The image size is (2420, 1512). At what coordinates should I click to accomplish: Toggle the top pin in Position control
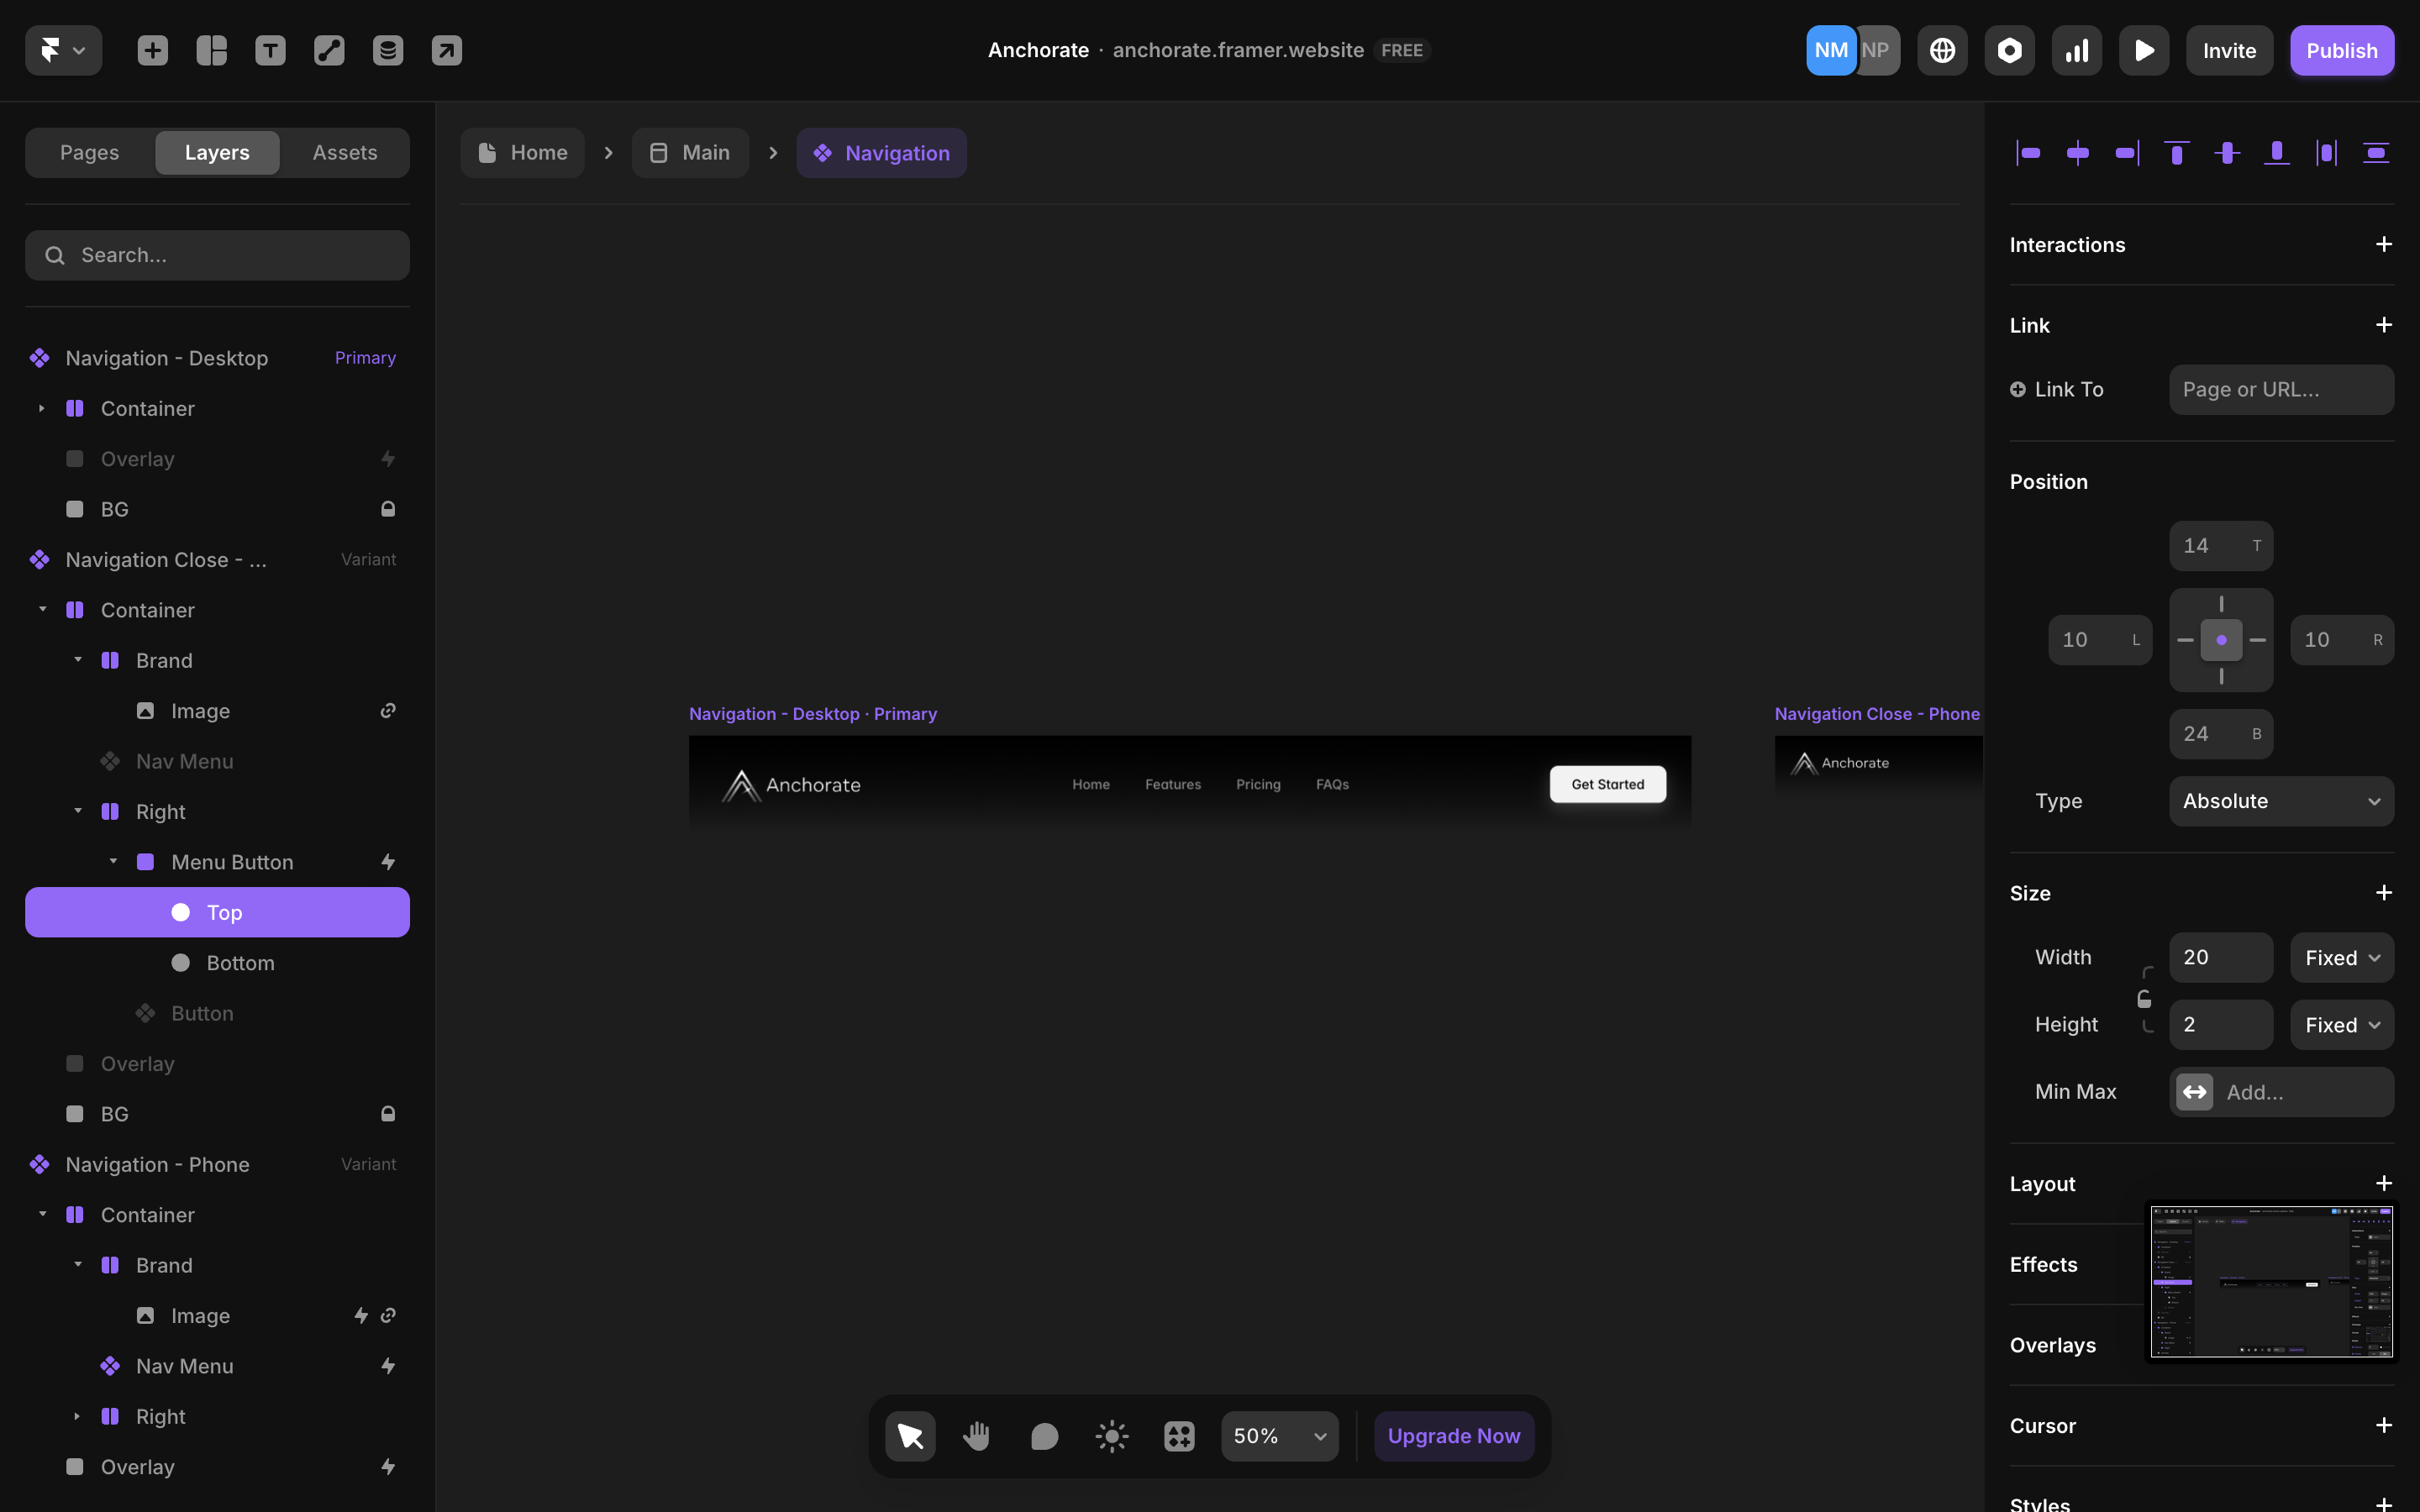tap(2221, 604)
